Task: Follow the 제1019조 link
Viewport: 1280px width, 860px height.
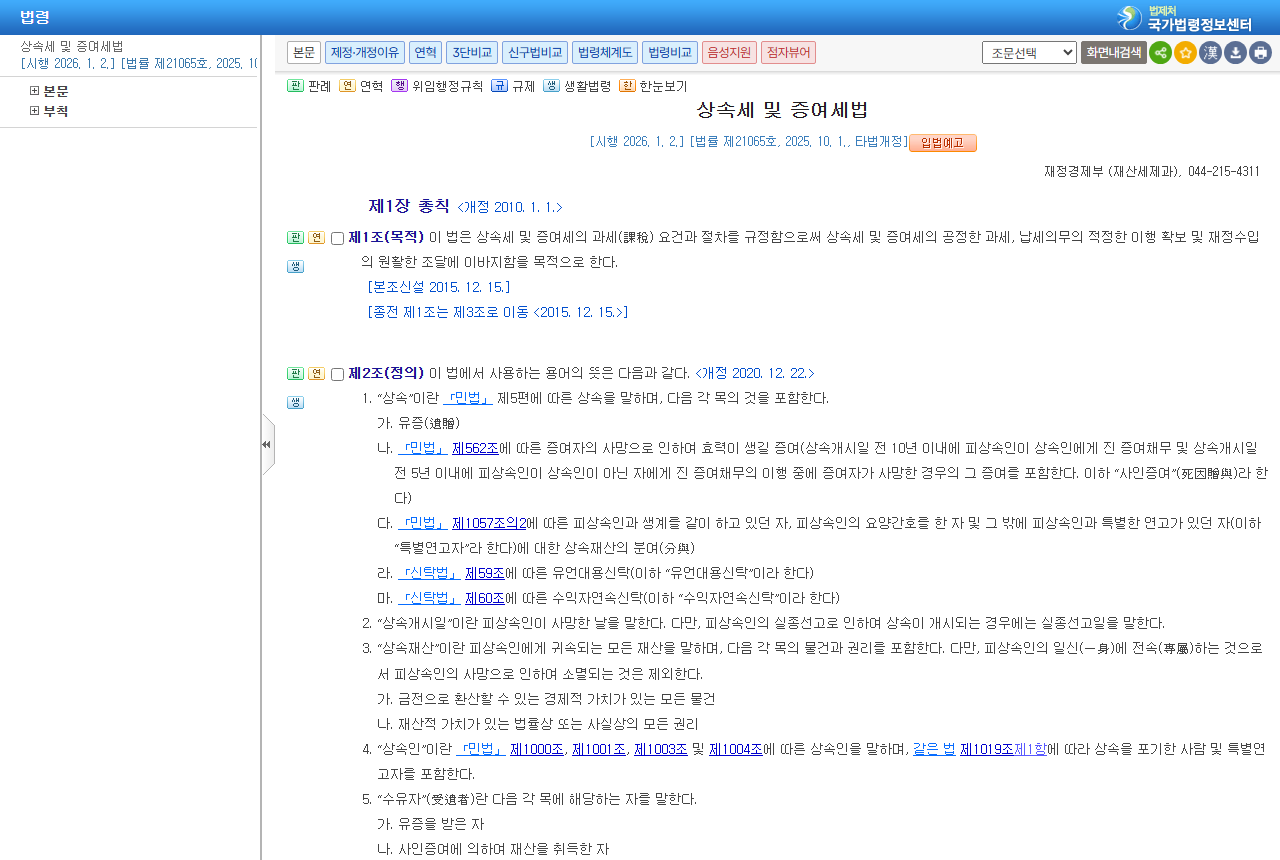Action: coord(987,749)
